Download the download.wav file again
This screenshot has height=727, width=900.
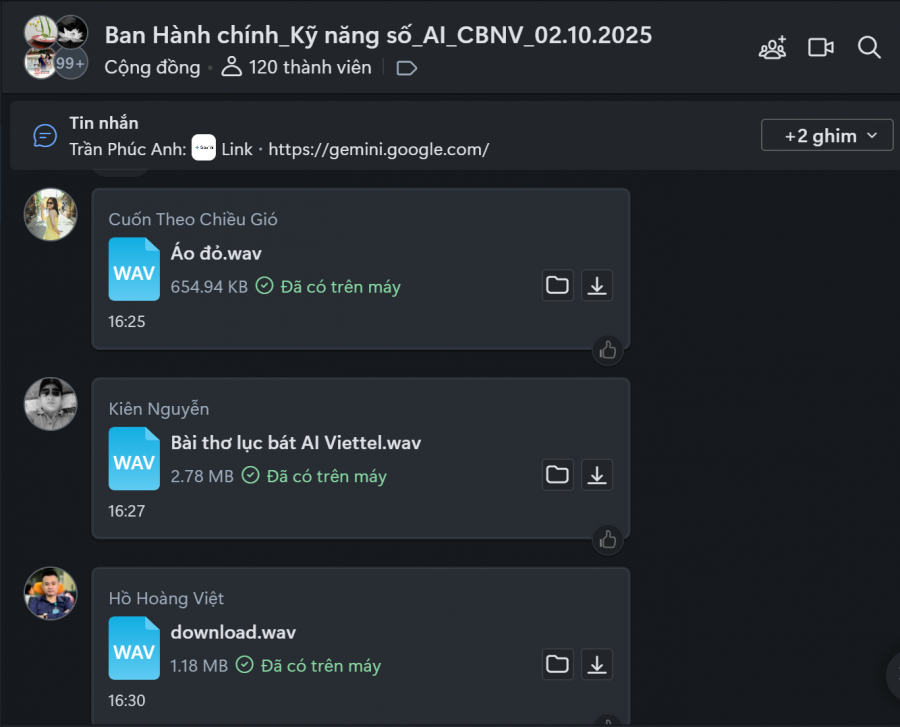click(x=597, y=664)
